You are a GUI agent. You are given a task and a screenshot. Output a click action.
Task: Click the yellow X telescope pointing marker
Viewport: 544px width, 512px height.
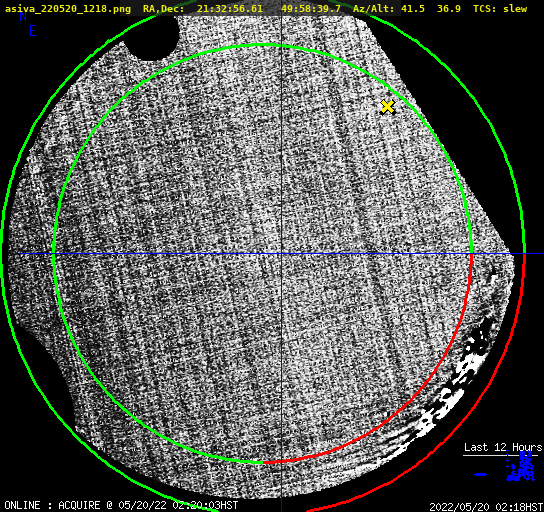[x=388, y=107]
